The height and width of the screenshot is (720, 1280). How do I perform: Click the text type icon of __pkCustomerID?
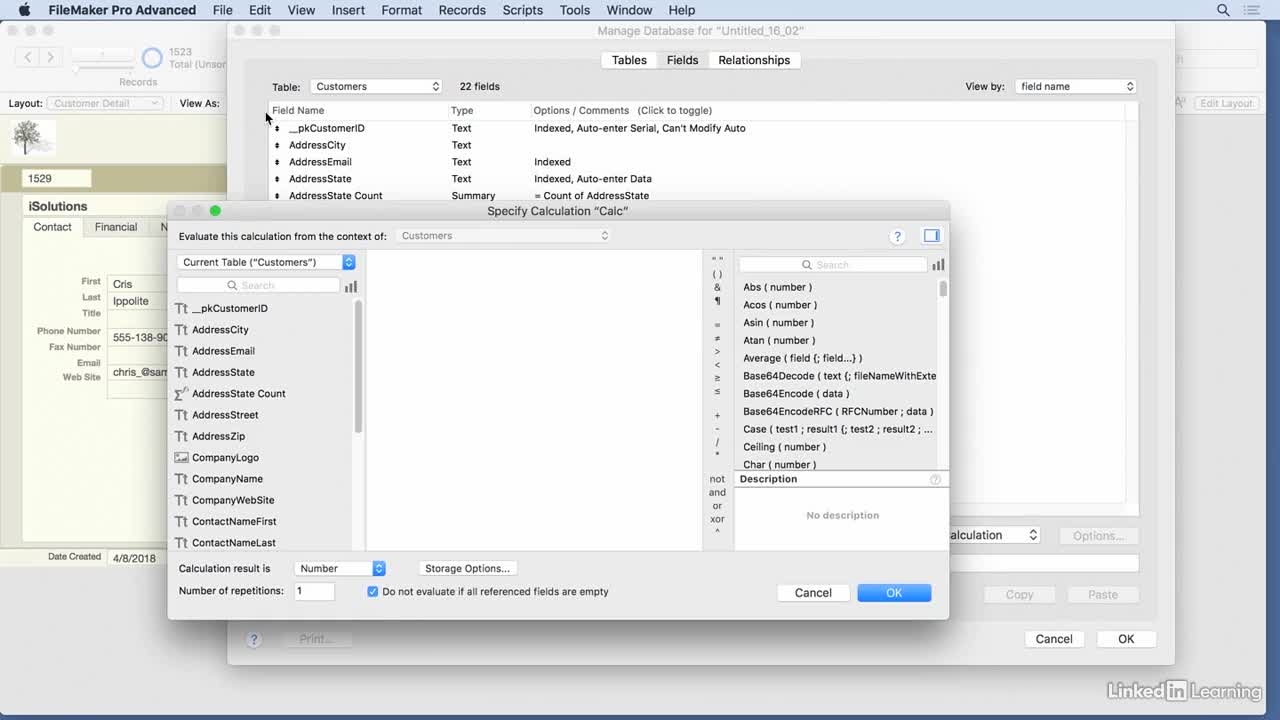tap(181, 309)
